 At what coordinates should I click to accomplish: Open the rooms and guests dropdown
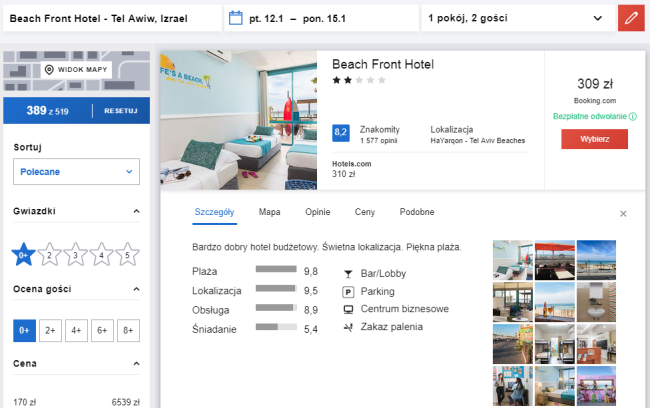515,18
